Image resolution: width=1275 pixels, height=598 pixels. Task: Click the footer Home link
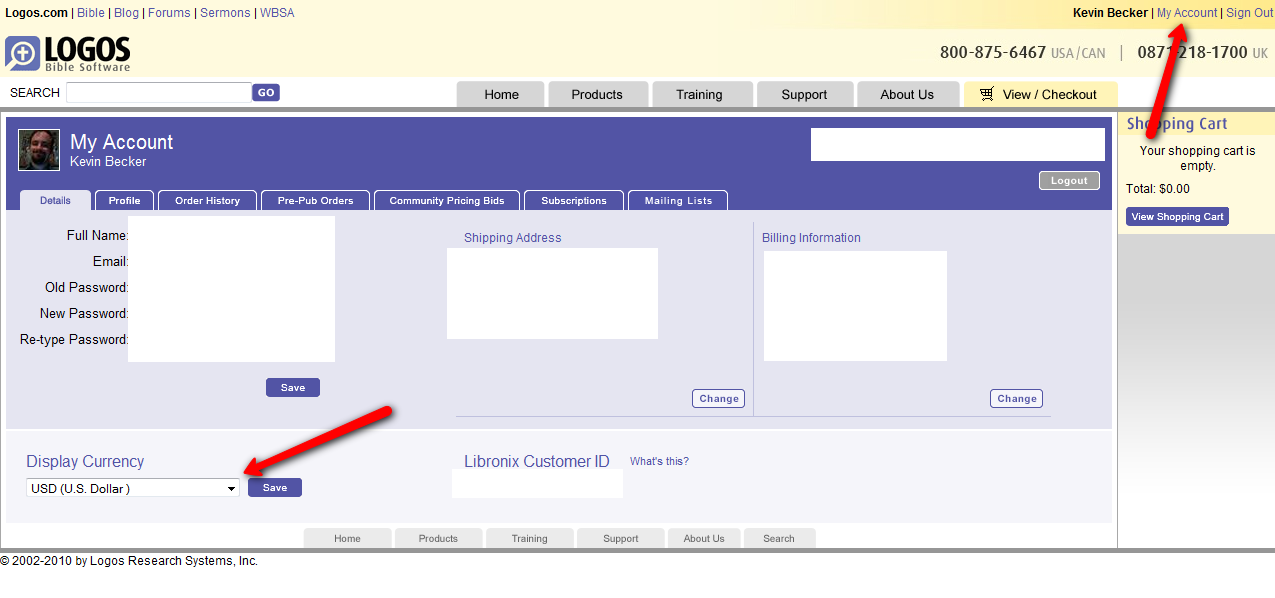point(347,538)
